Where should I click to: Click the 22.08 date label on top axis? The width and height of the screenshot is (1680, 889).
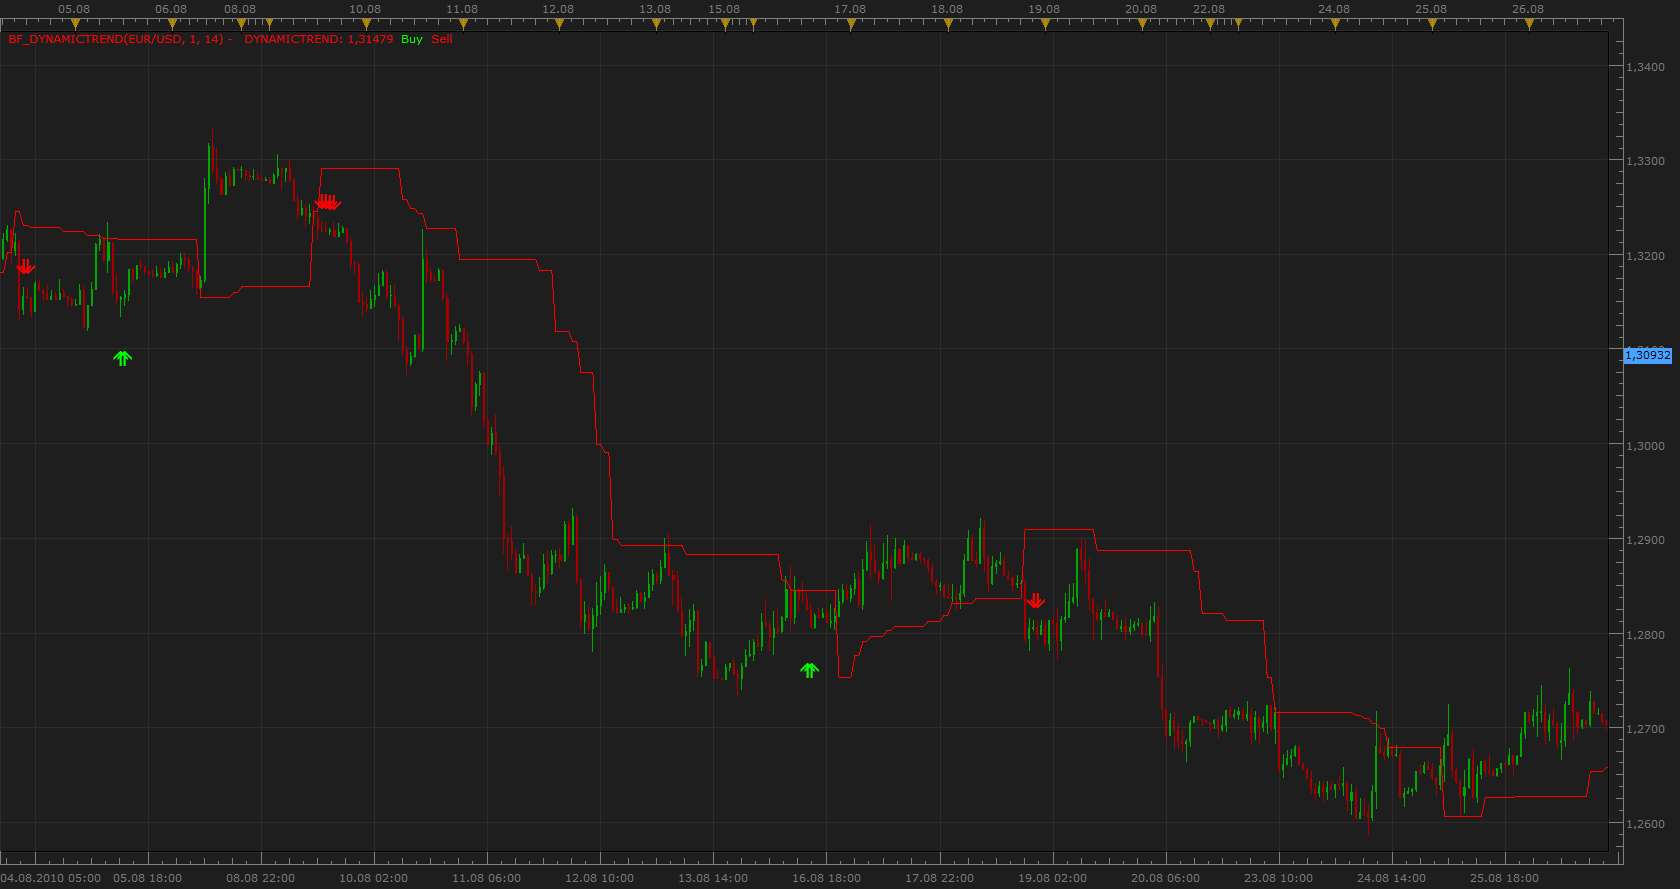(x=1209, y=9)
